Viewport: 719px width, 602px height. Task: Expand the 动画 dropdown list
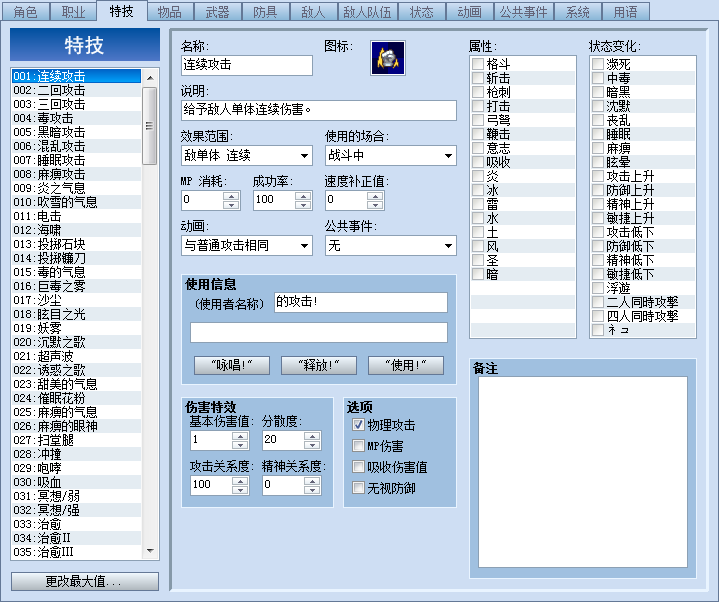click(x=247, y=246)
